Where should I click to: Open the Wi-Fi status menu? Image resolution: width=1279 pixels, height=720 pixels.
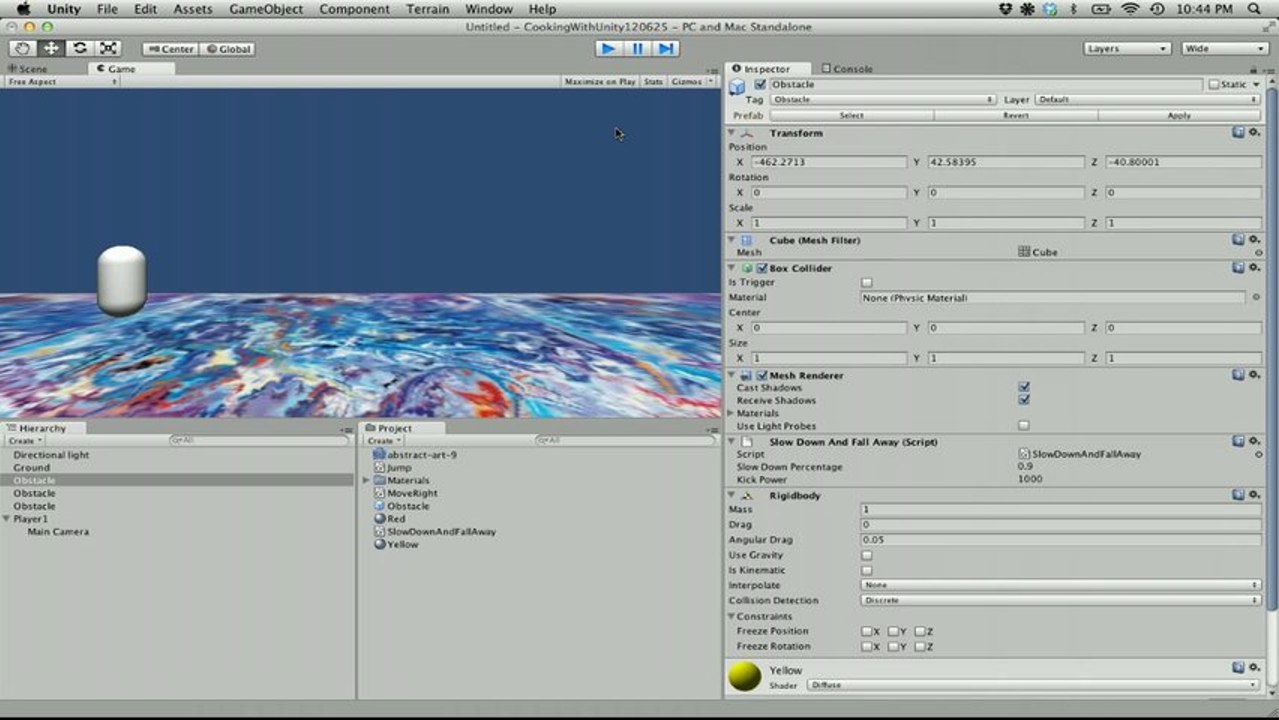(x=1130, y=9)
